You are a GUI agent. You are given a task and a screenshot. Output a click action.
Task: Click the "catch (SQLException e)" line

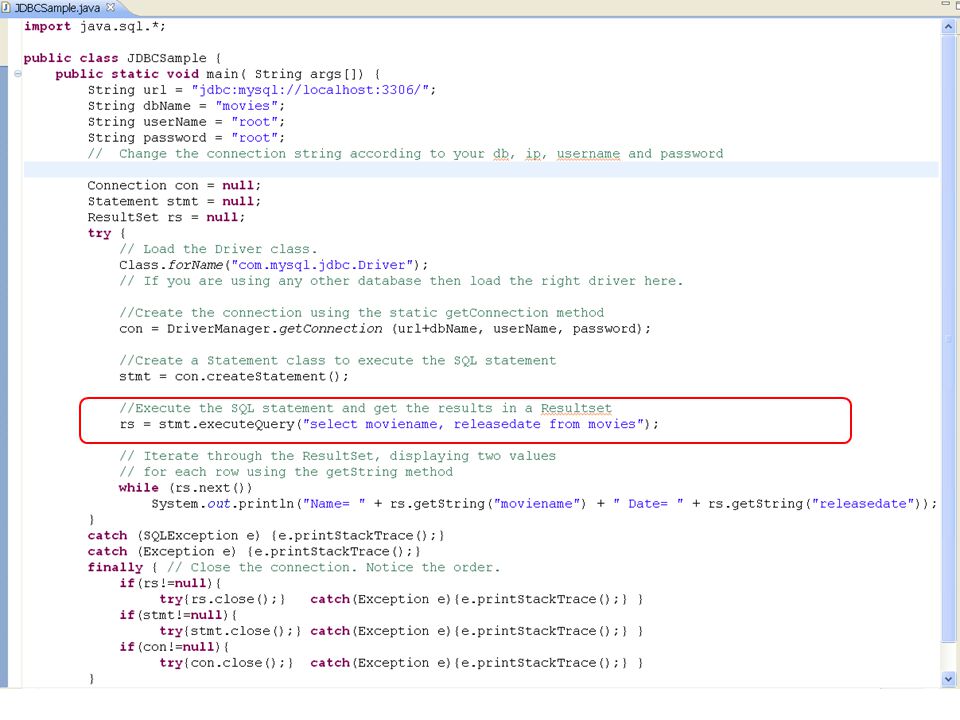(x=266, y=536)
